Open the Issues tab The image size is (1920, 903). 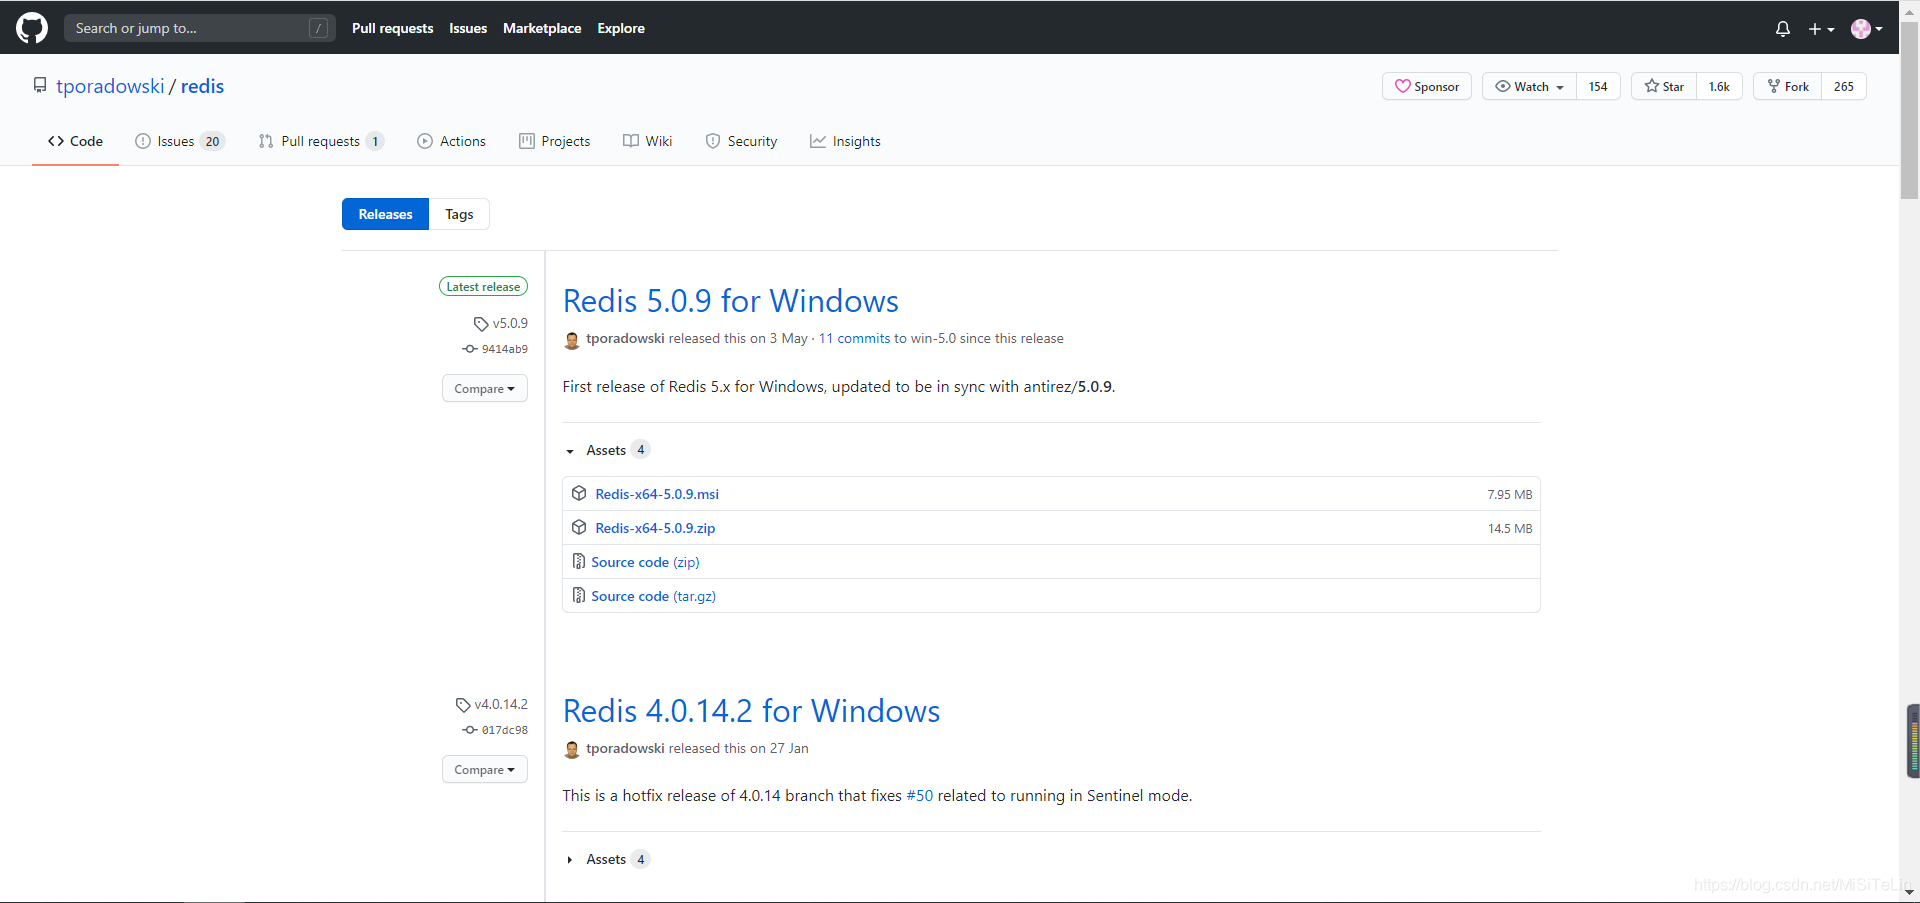[x=180, y=141]
